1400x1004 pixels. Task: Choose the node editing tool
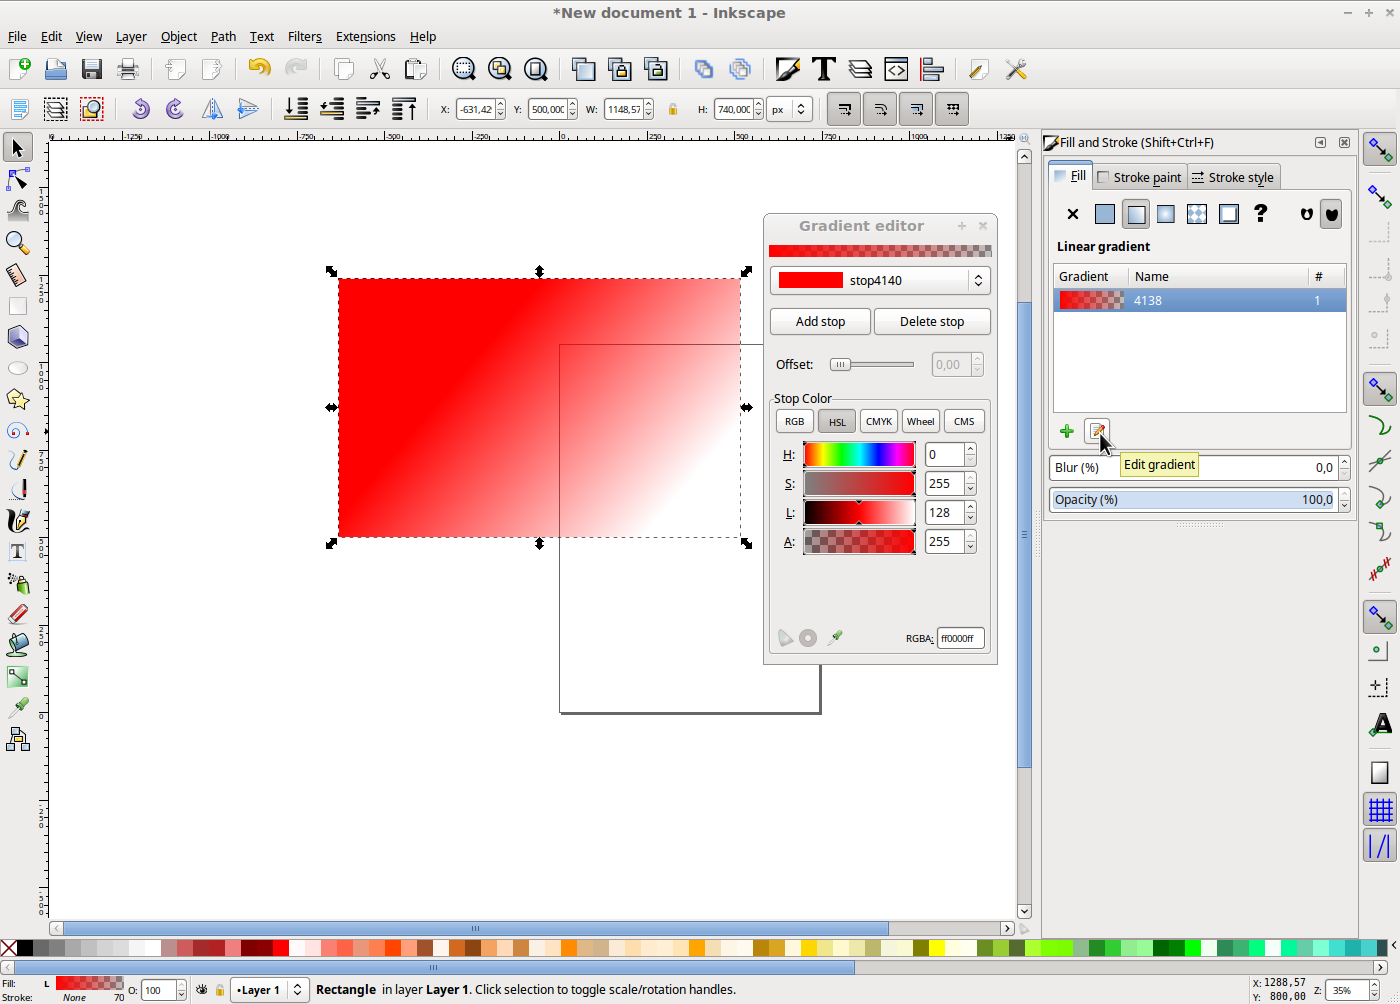click(17, 180)
